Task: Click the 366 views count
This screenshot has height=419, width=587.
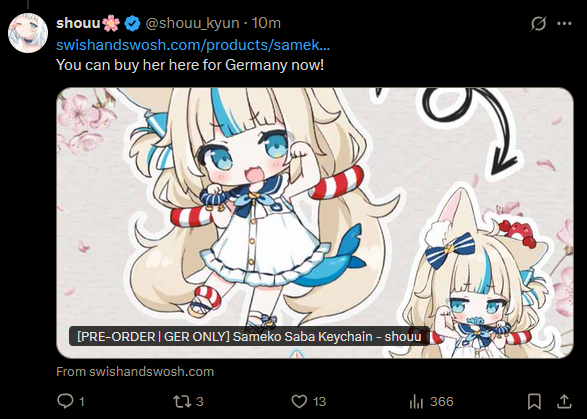Action: click(442, 402)
